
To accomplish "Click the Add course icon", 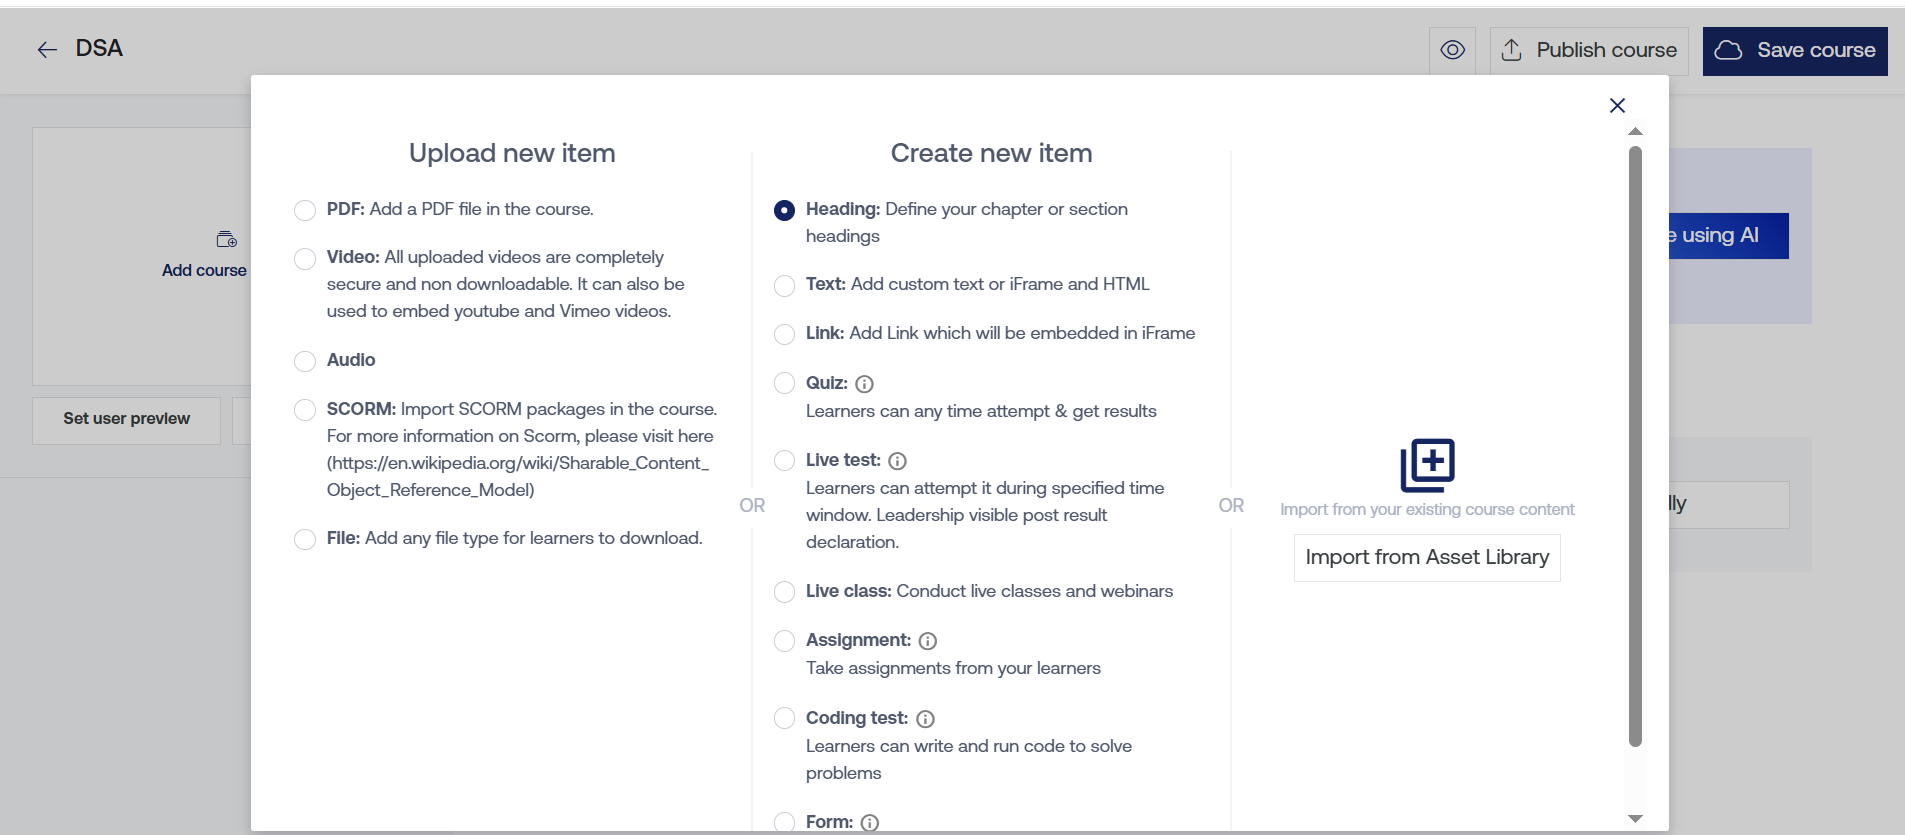I will point(227,240).
